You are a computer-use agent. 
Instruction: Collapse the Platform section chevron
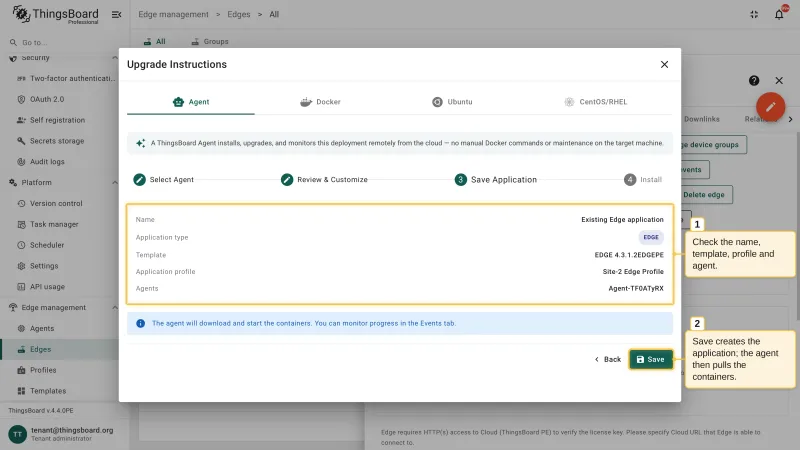click(x=114, y=183)
